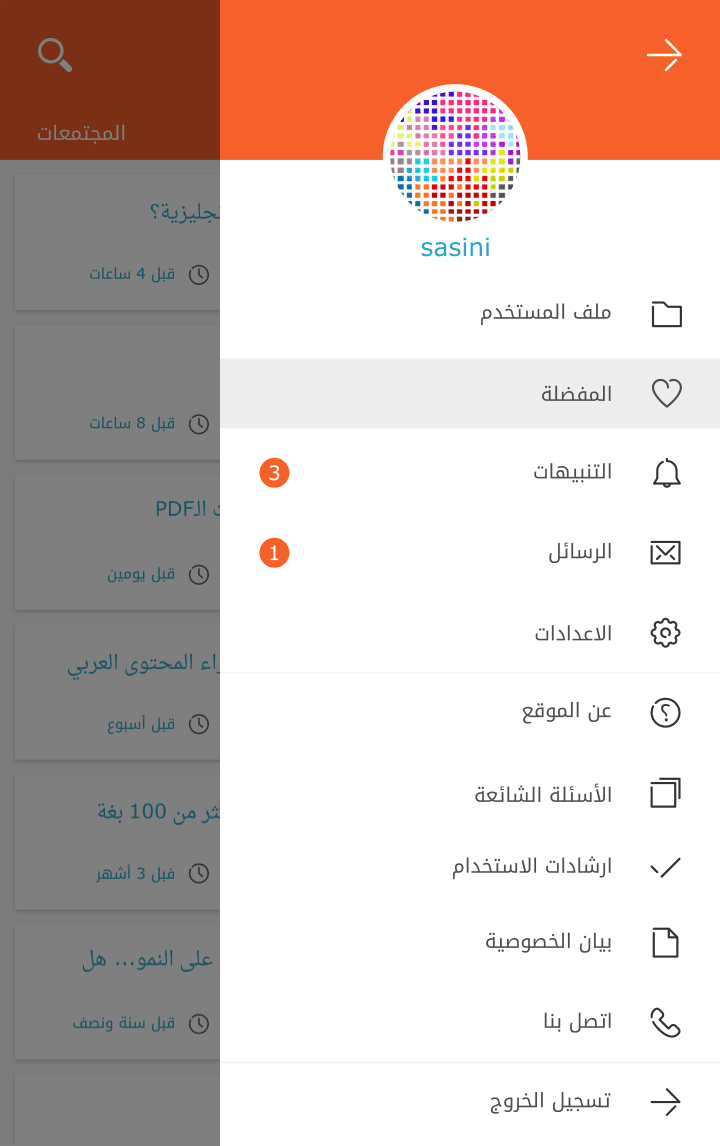Click the heart favorites icon
This screenshot has width=720, height=1146.
[666, 394]
